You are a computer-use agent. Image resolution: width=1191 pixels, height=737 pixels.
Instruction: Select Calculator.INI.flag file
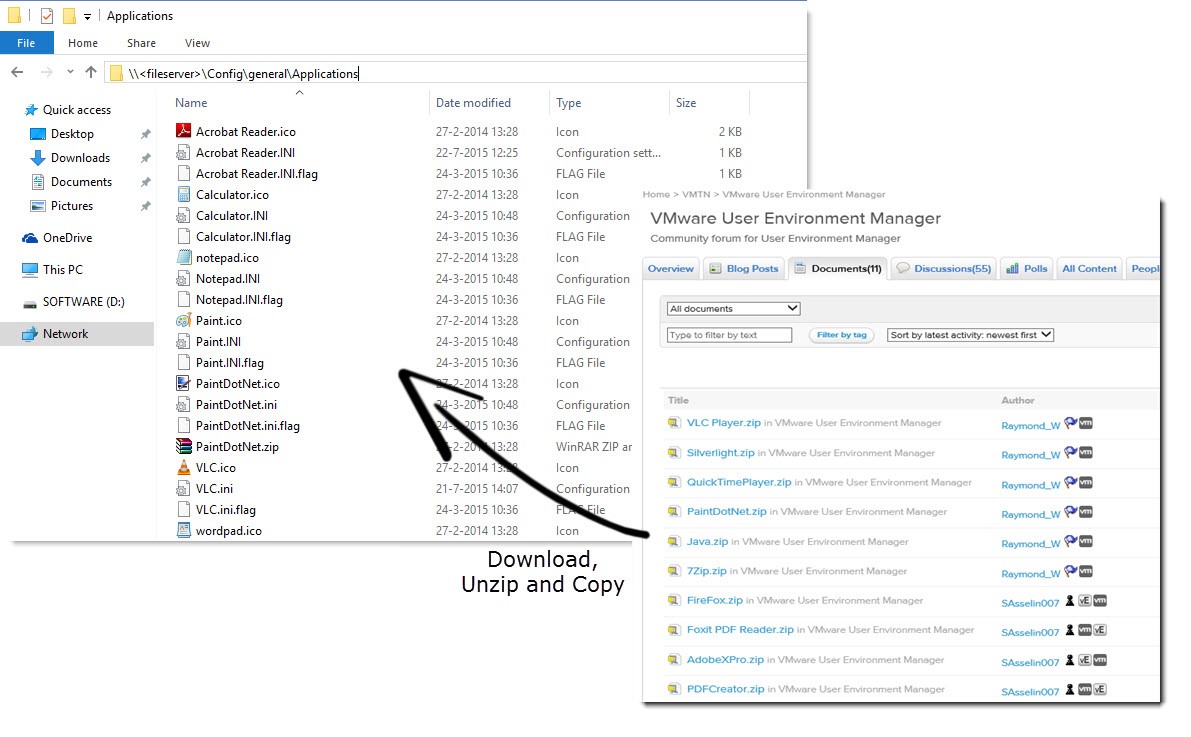coord(243,237)
